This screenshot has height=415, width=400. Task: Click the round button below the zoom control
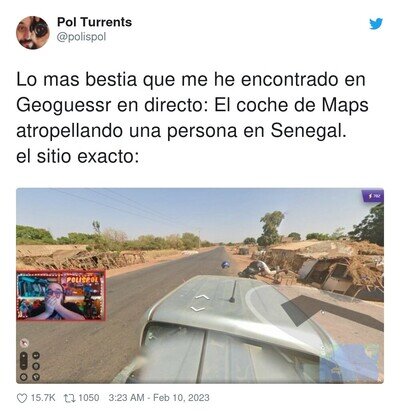[24, 377]
